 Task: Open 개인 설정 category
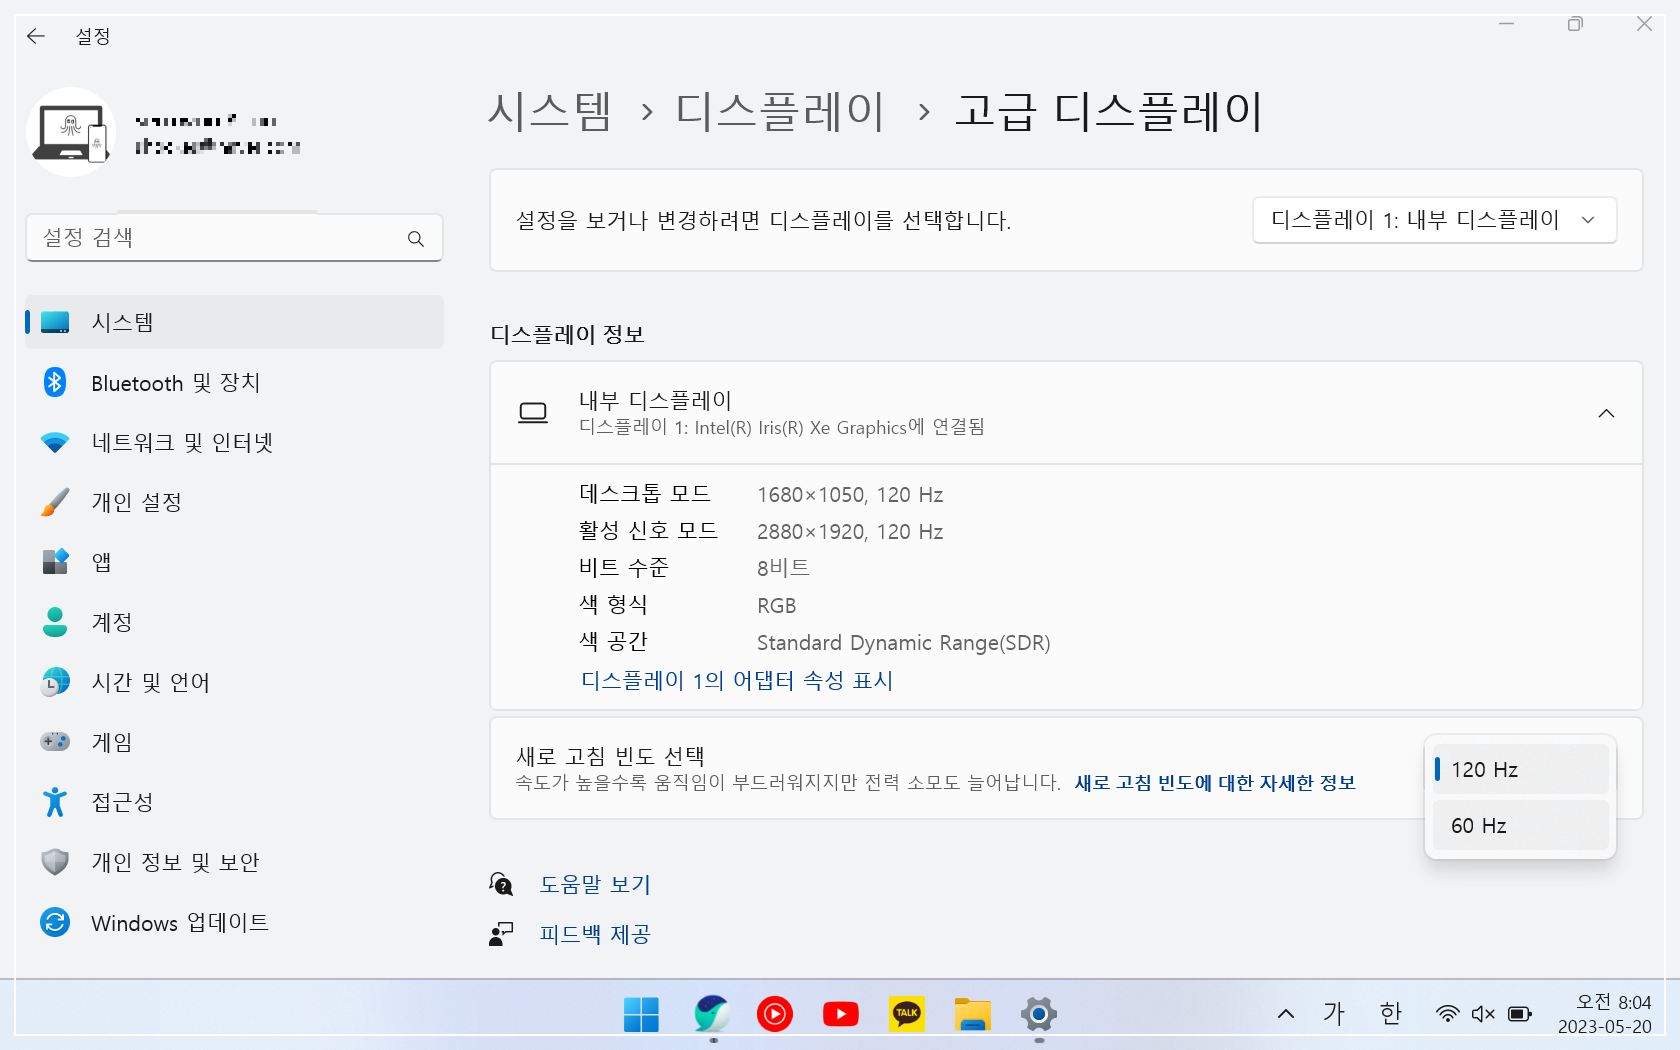234,502
